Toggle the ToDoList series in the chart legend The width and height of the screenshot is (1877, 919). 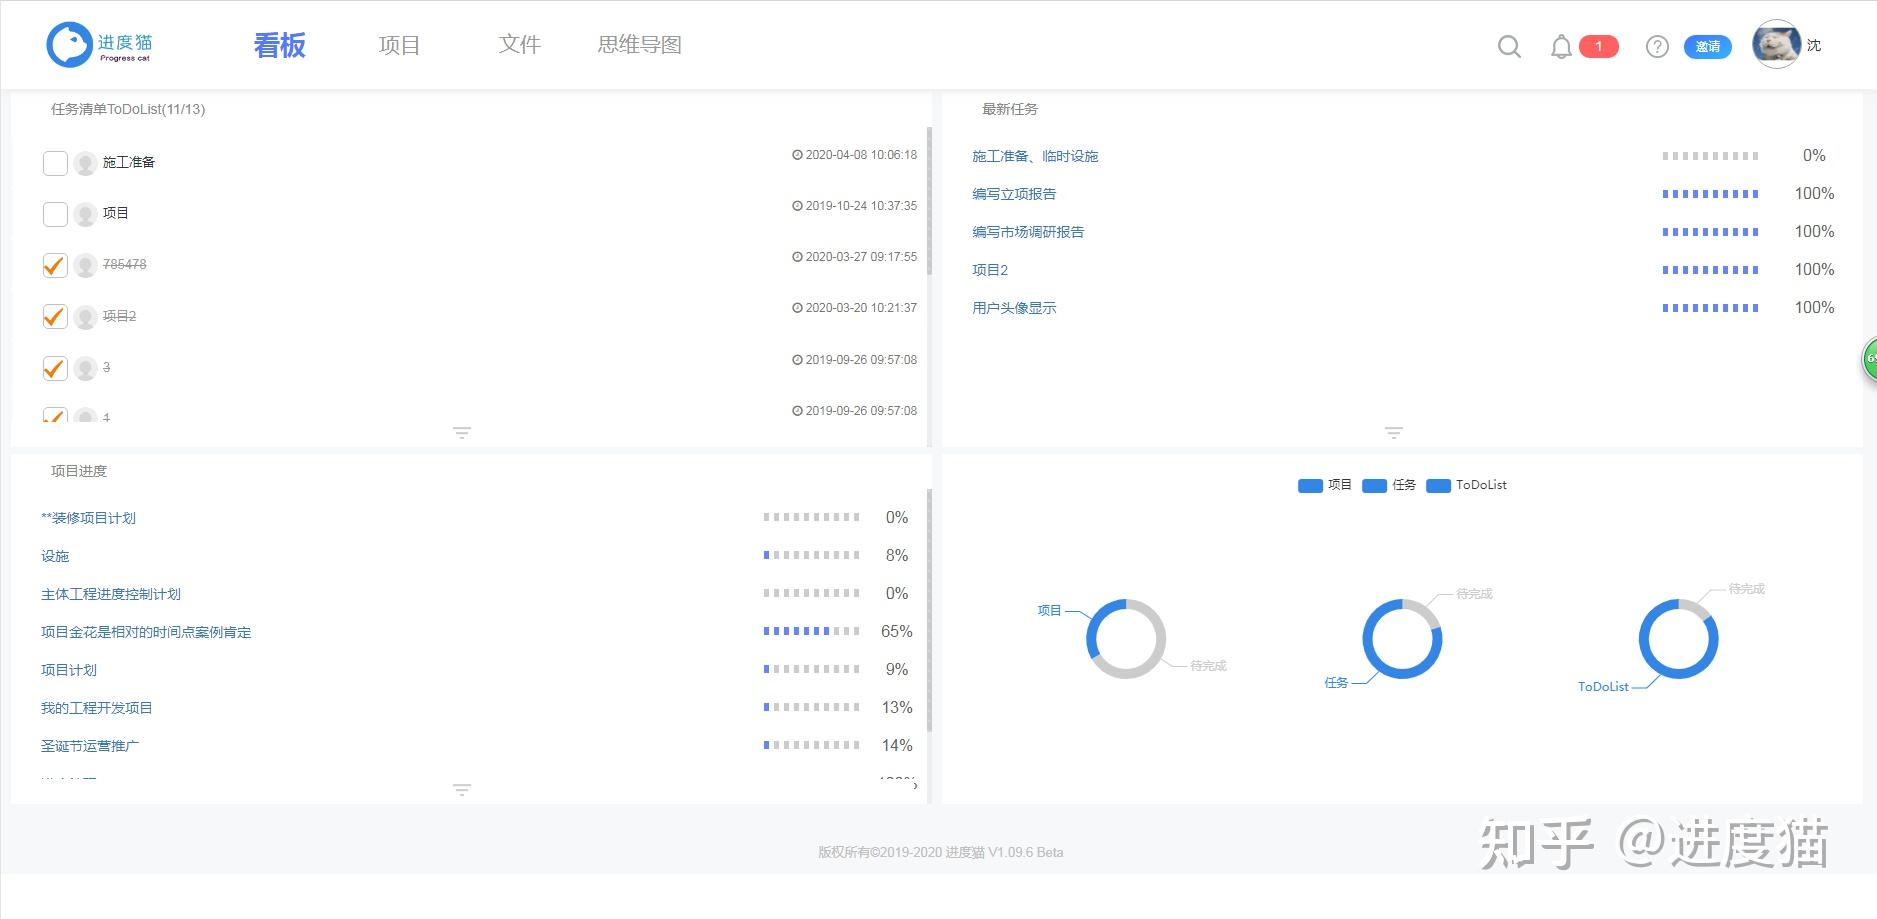pos(1466,485)
